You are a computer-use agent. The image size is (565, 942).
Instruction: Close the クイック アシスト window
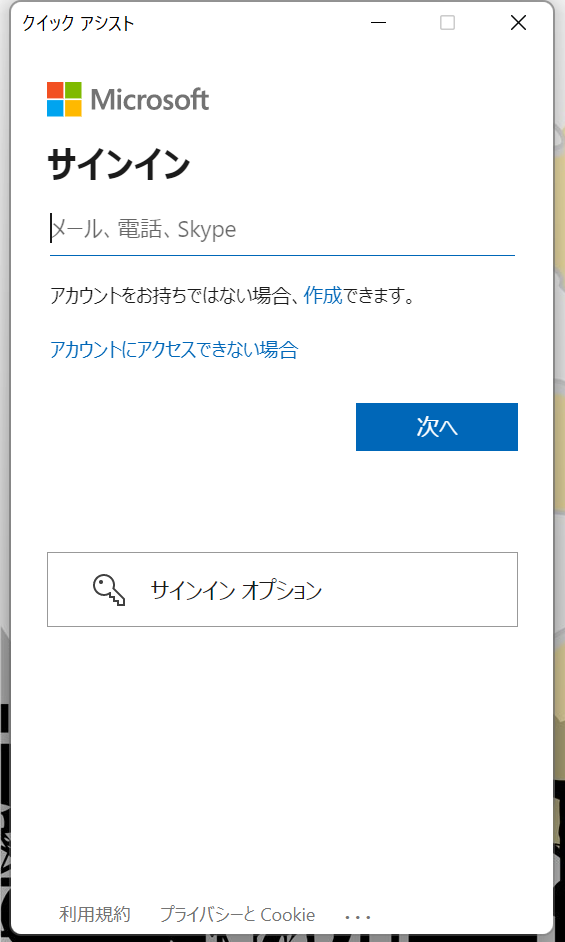518,23
